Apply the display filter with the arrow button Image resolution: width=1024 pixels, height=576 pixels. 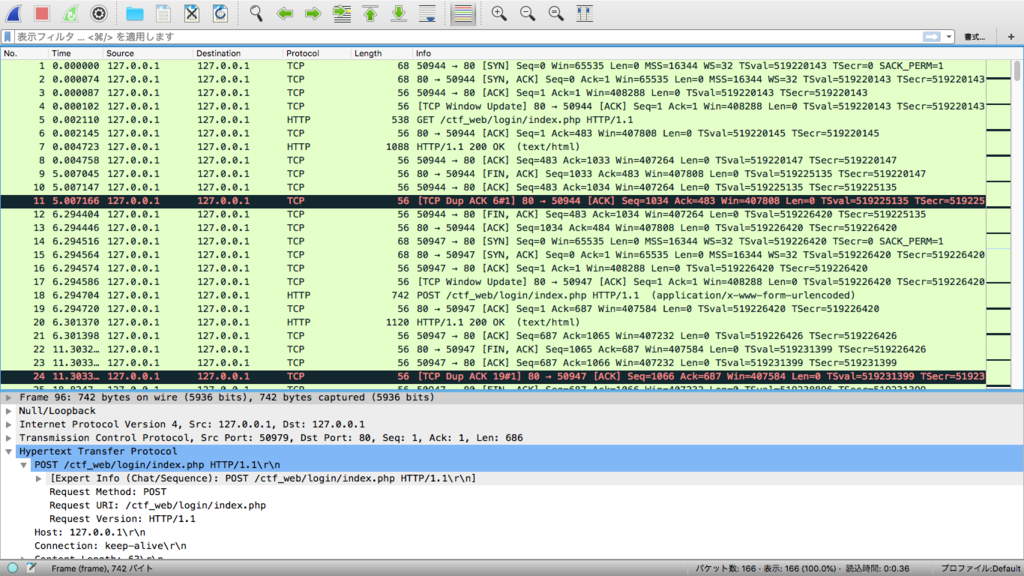pos(932,37)
